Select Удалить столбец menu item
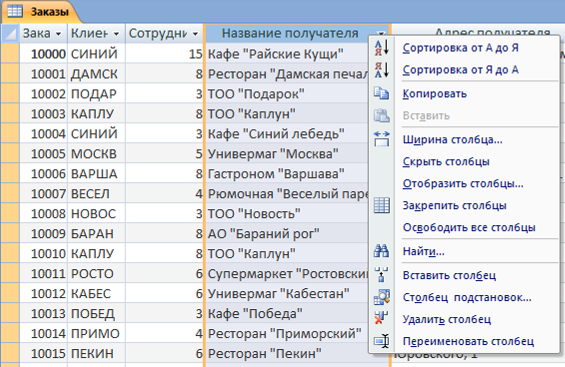Image resolution: width=565 pixels, height=367 pixels. (x=447, y=319)
